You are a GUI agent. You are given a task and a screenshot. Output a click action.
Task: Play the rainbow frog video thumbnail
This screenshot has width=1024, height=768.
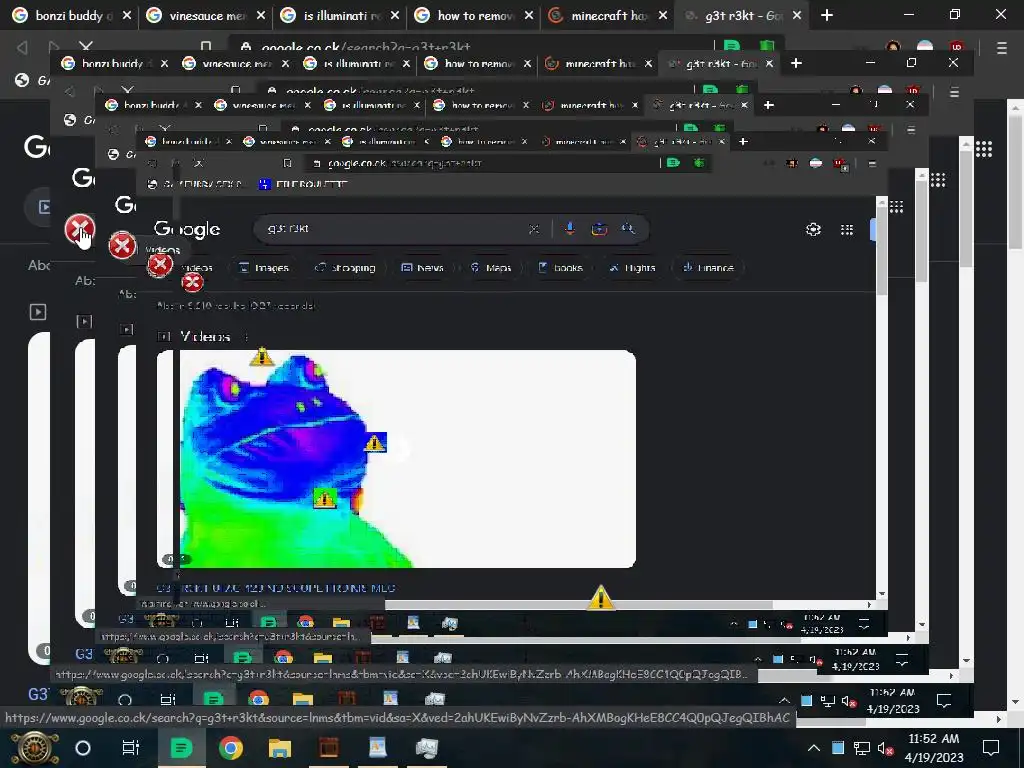click(396, 459)
